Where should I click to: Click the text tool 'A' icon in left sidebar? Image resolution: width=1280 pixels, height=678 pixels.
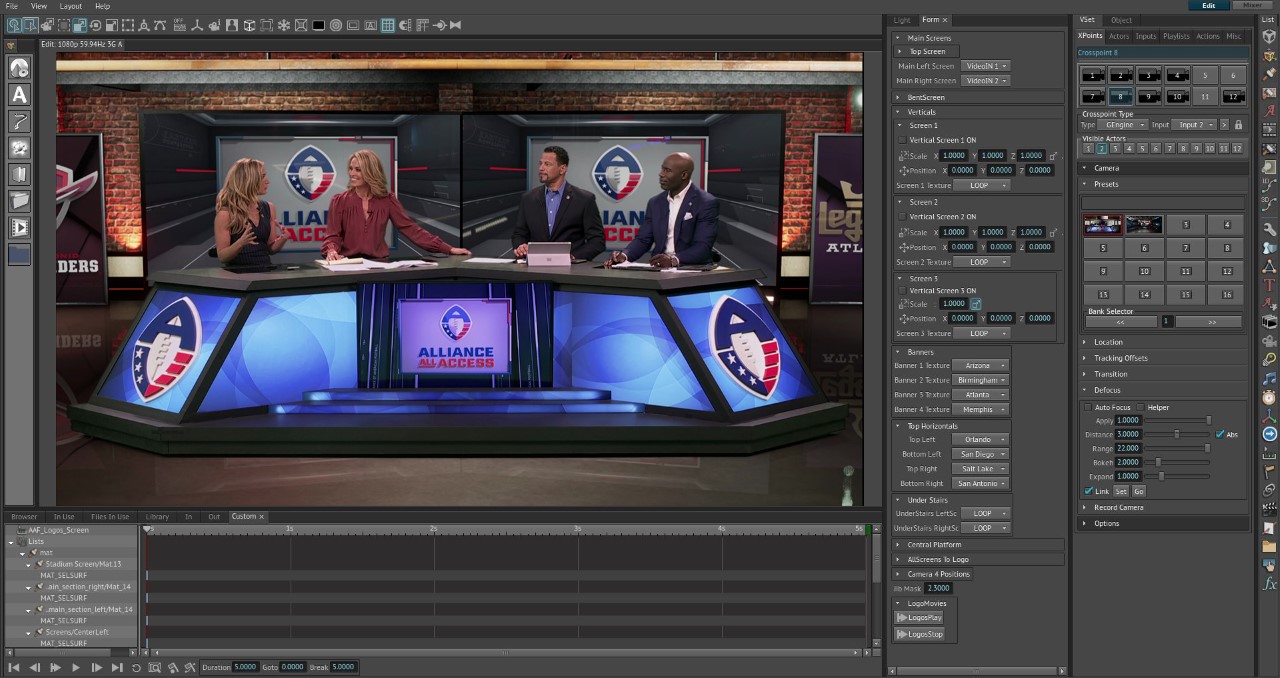click(x=19, y=95)
